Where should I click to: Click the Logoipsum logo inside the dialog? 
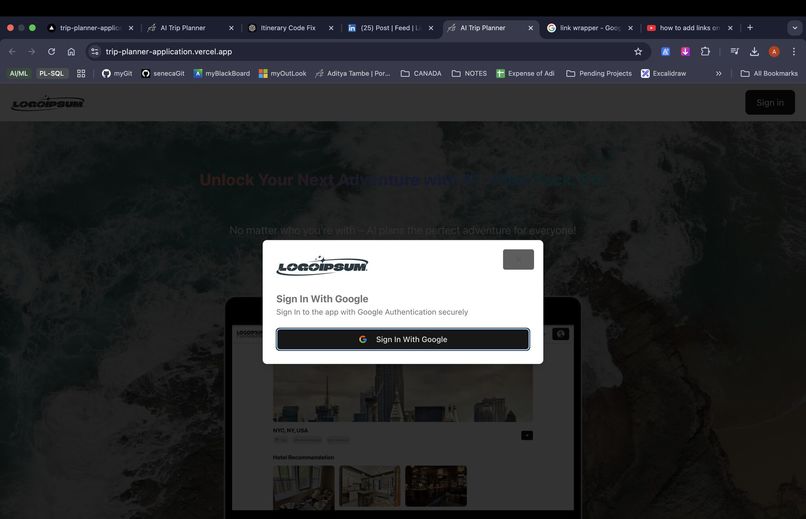(322, 266)
